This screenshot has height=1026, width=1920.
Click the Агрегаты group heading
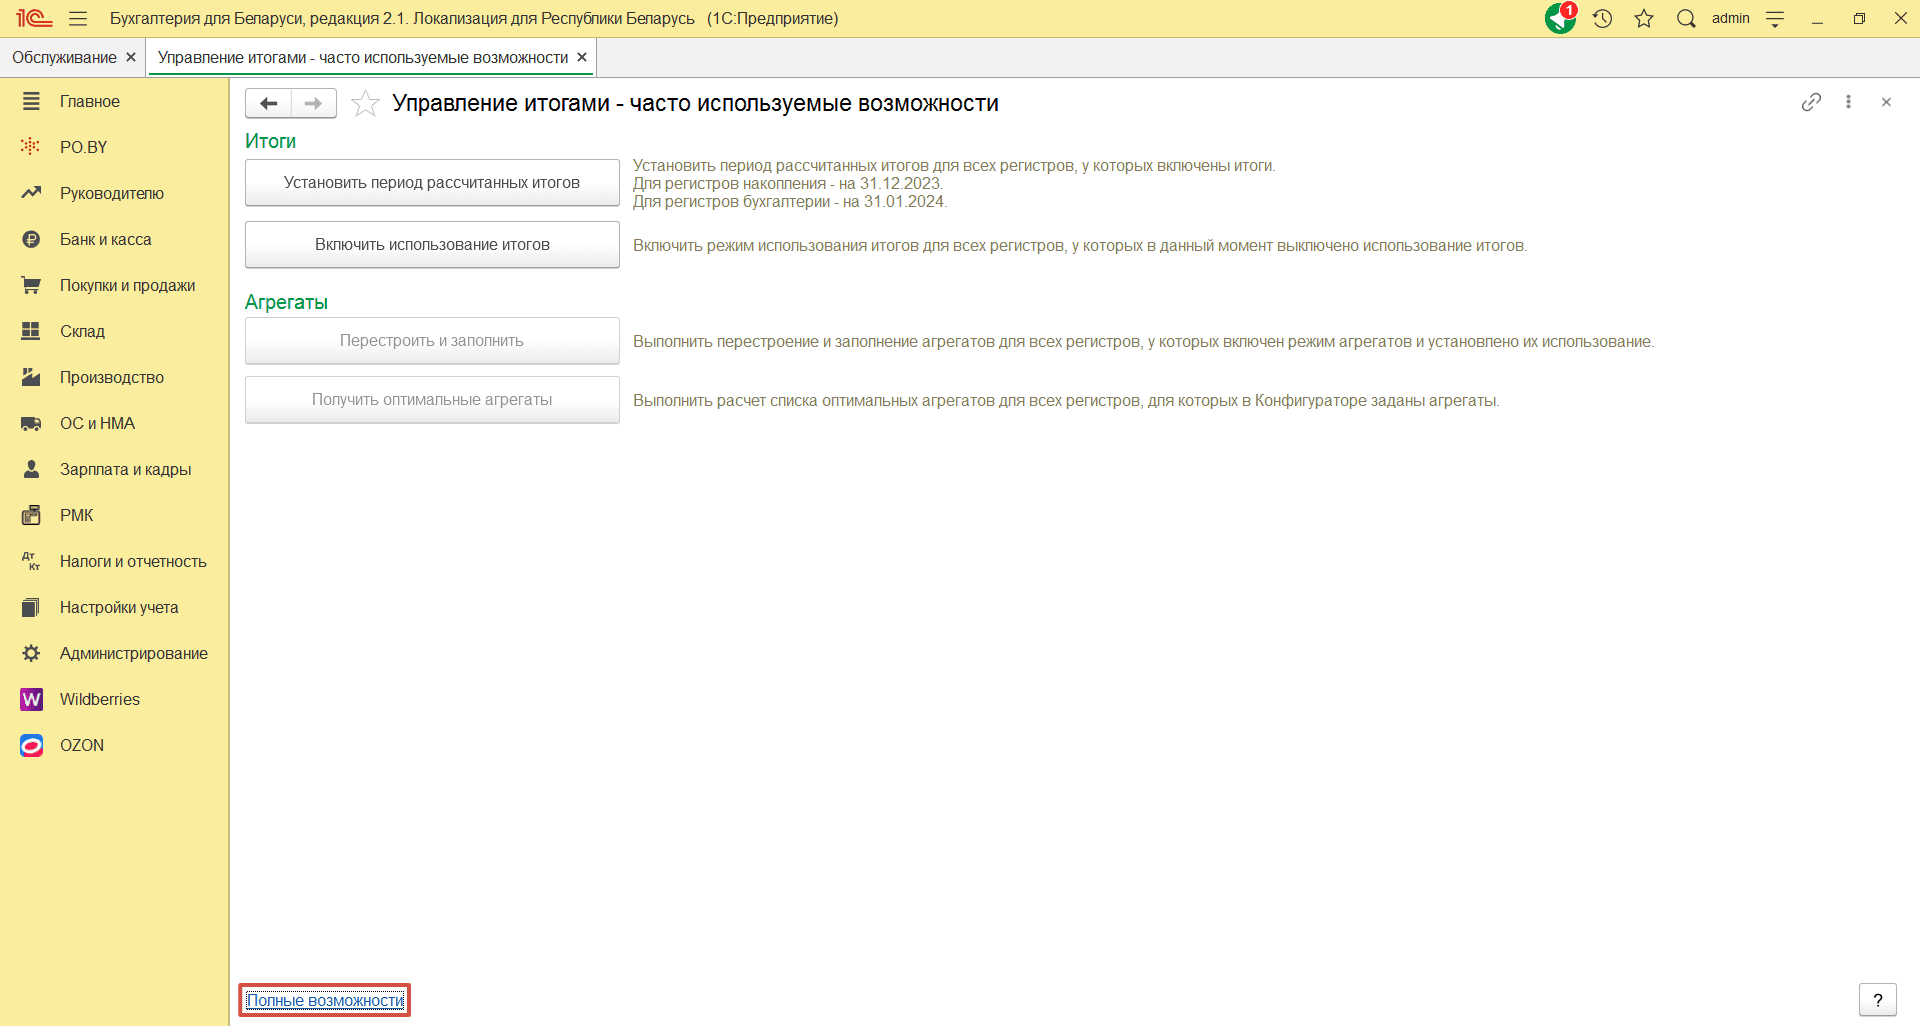click(286, 302)
